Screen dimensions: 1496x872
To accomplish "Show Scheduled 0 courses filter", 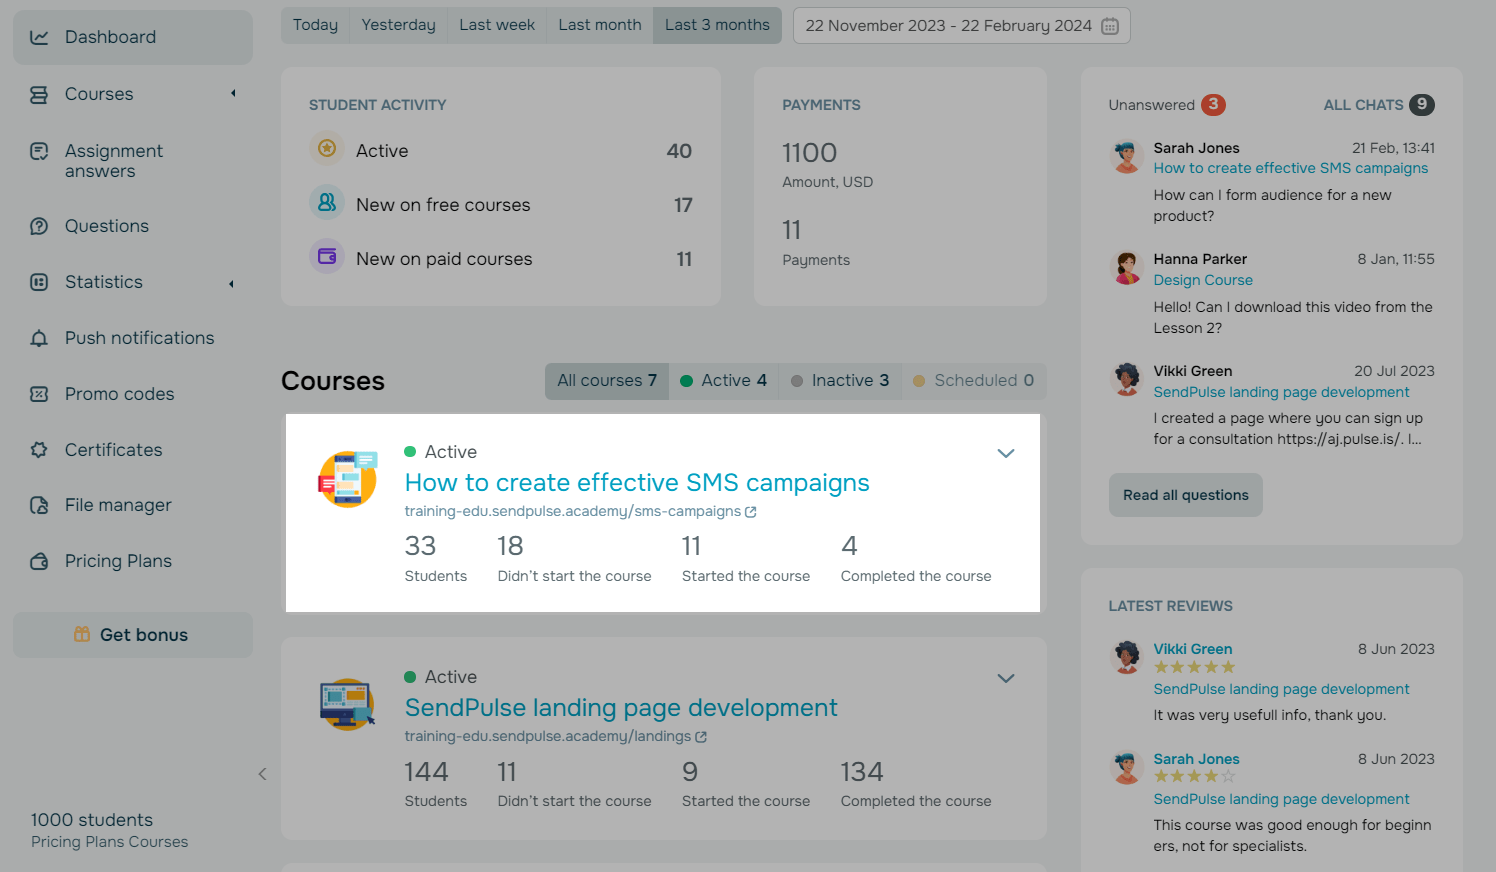I will click(973, 381).
